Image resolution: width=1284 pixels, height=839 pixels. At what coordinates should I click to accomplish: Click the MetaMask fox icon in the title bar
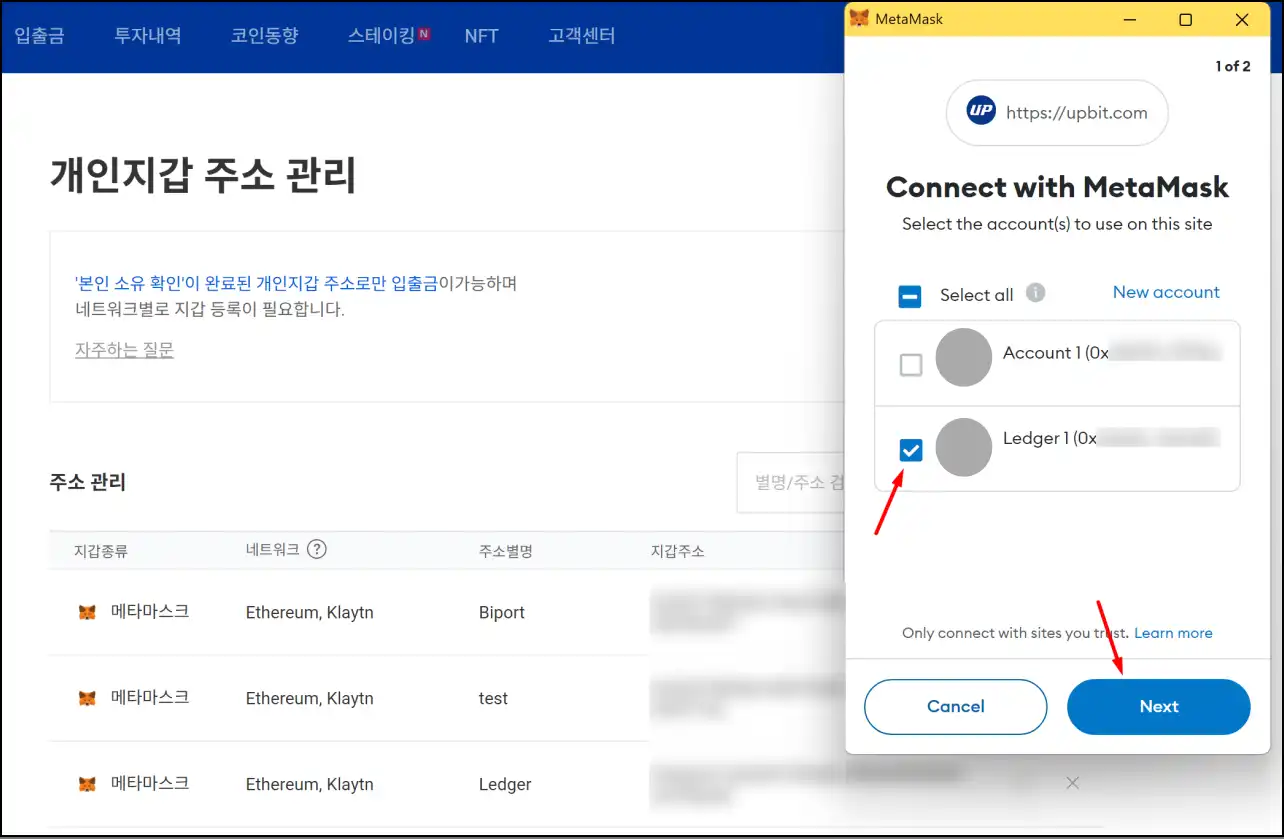[858, 19]
